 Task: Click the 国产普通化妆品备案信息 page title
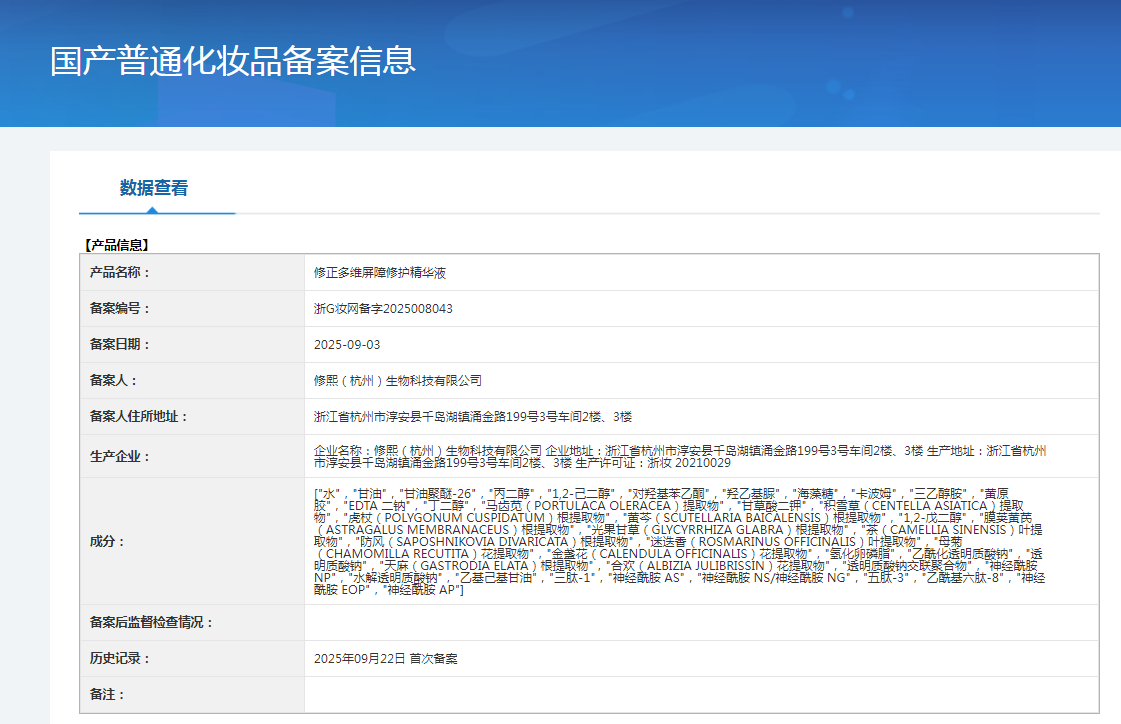click(x=233, y=61)
